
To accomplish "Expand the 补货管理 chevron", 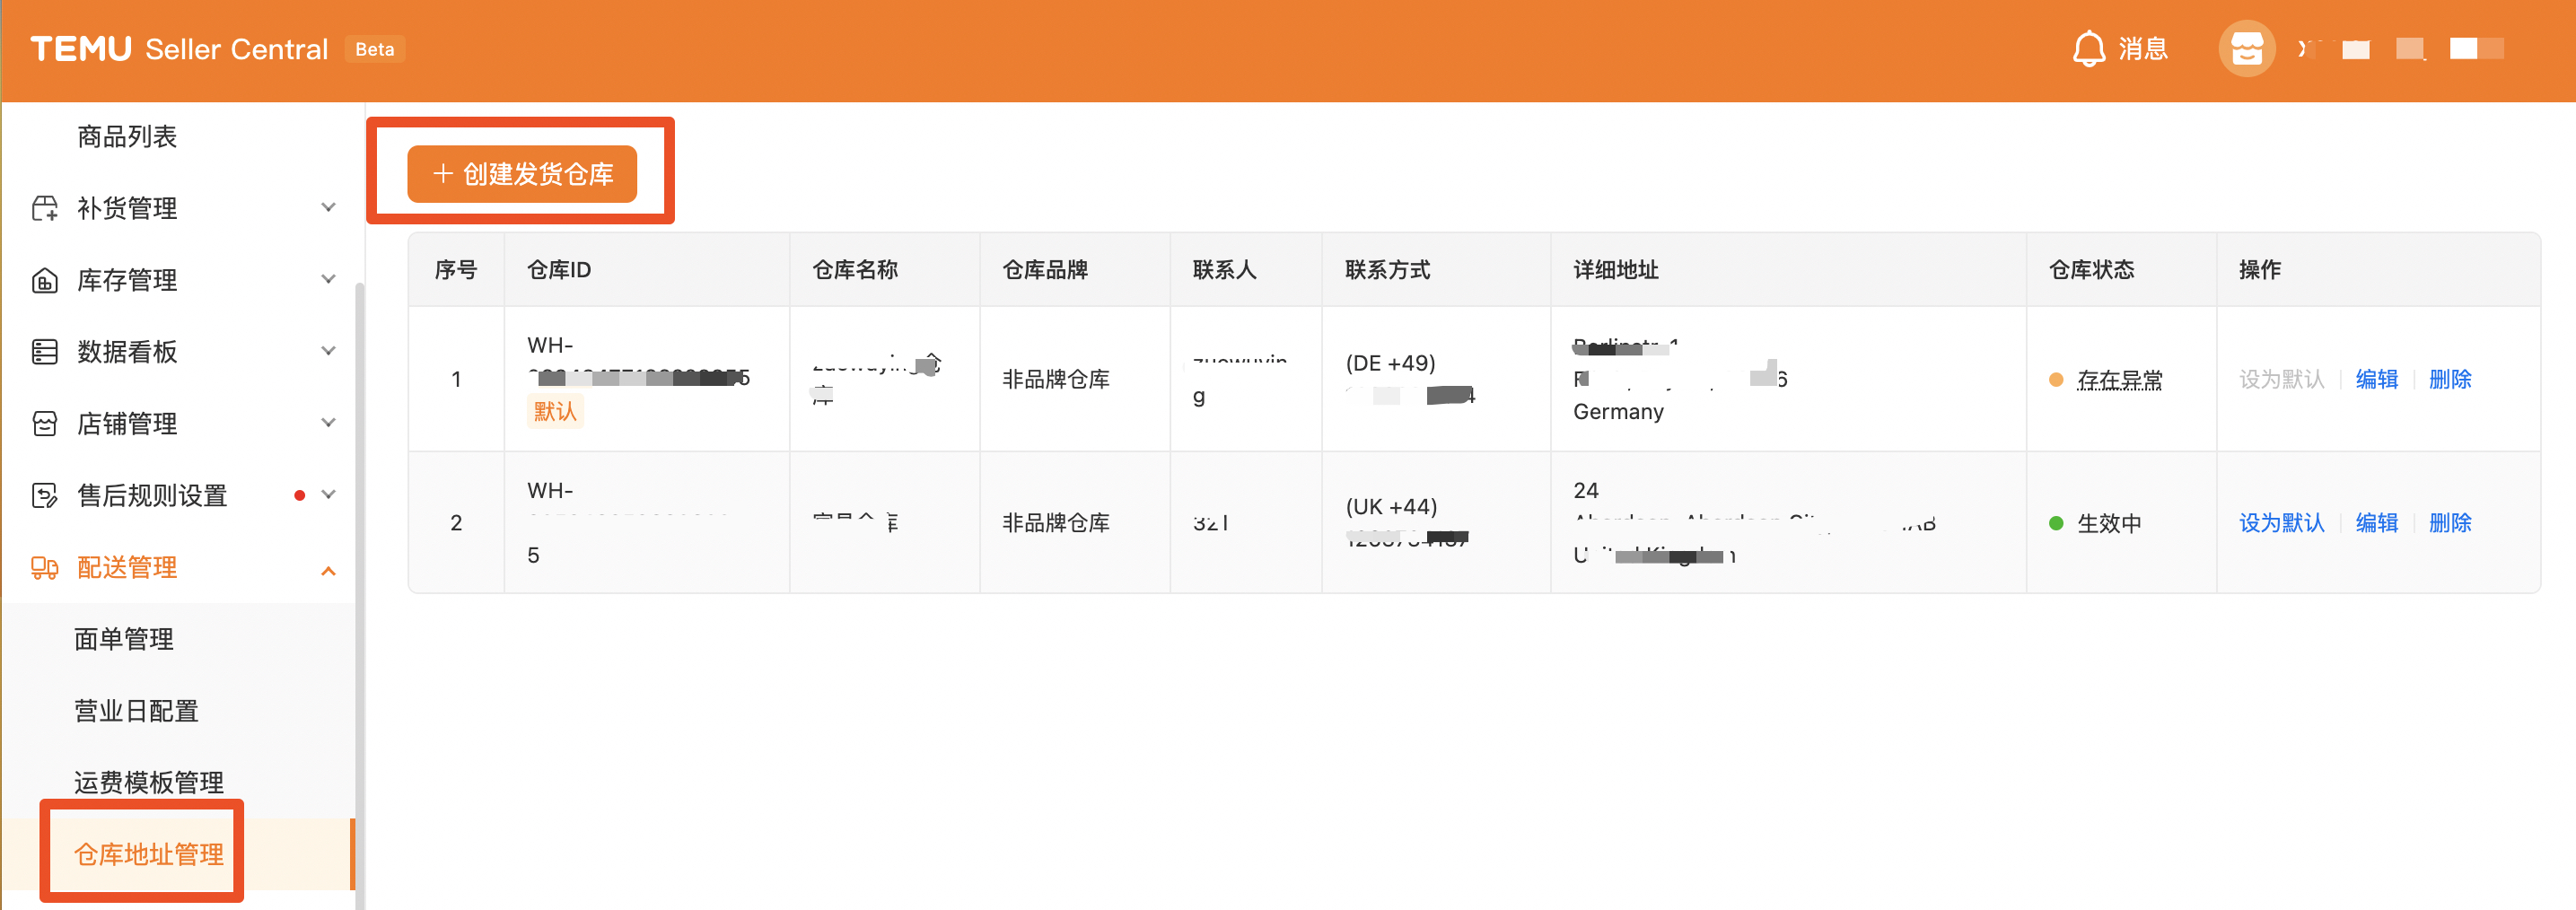I will 328,208.
